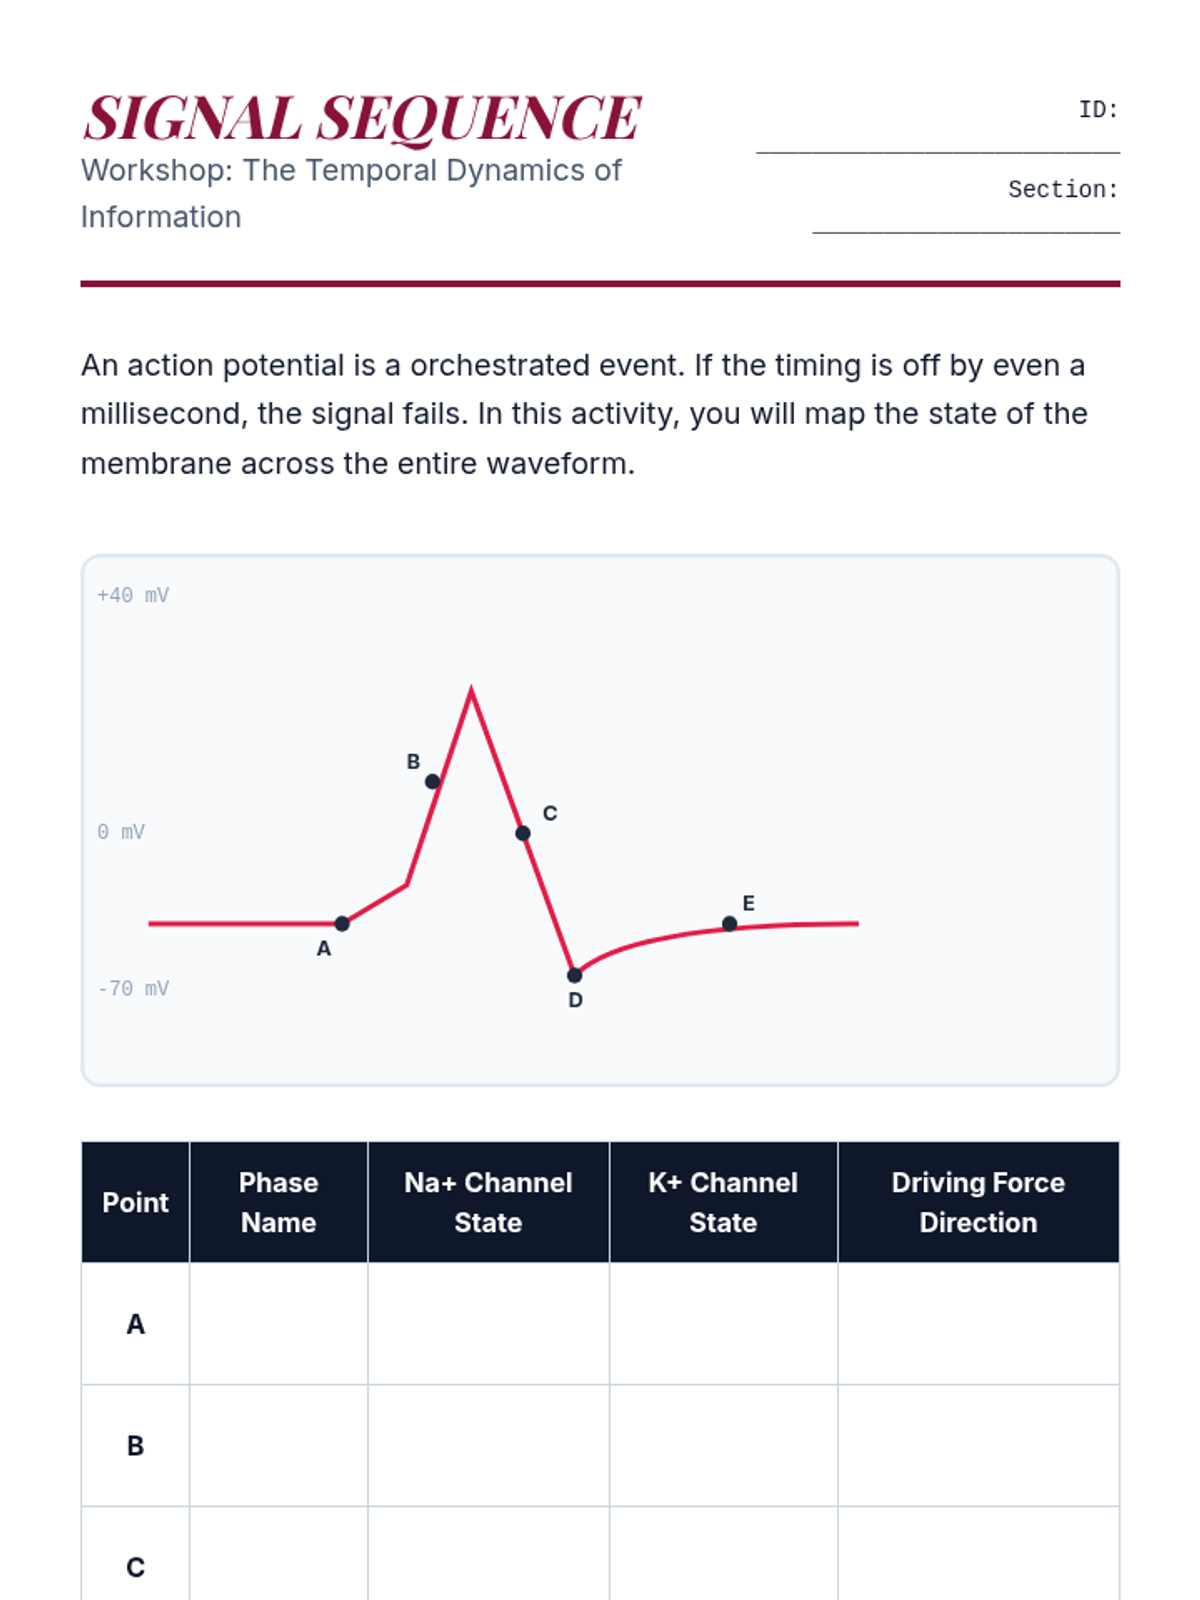Screen dimensions: 1200x1600
Task: Click point D dot at the waveform trough
Action: point(574,975)
